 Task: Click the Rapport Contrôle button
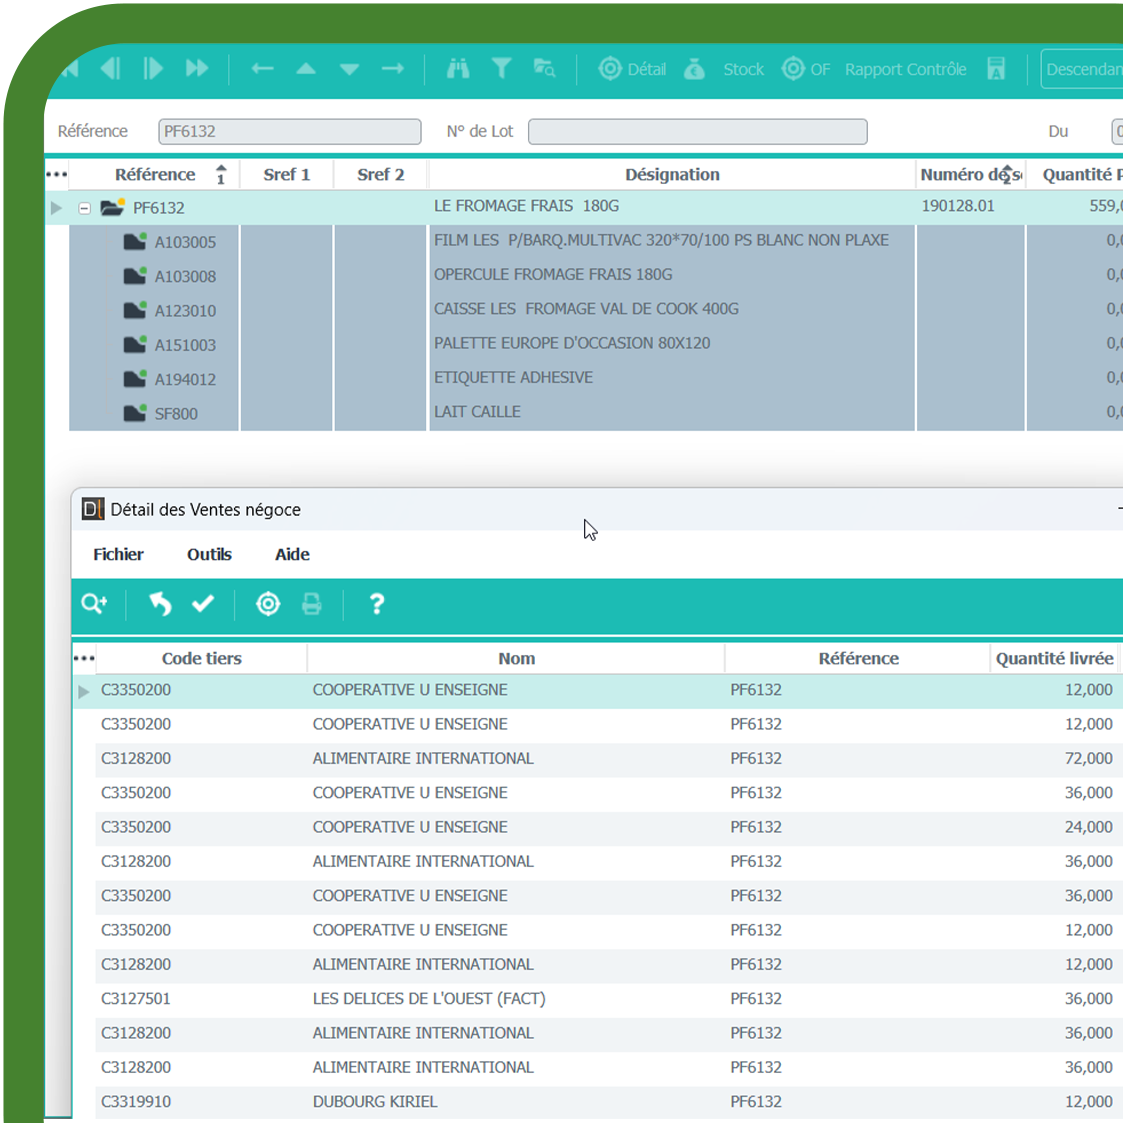pos(905,69)
